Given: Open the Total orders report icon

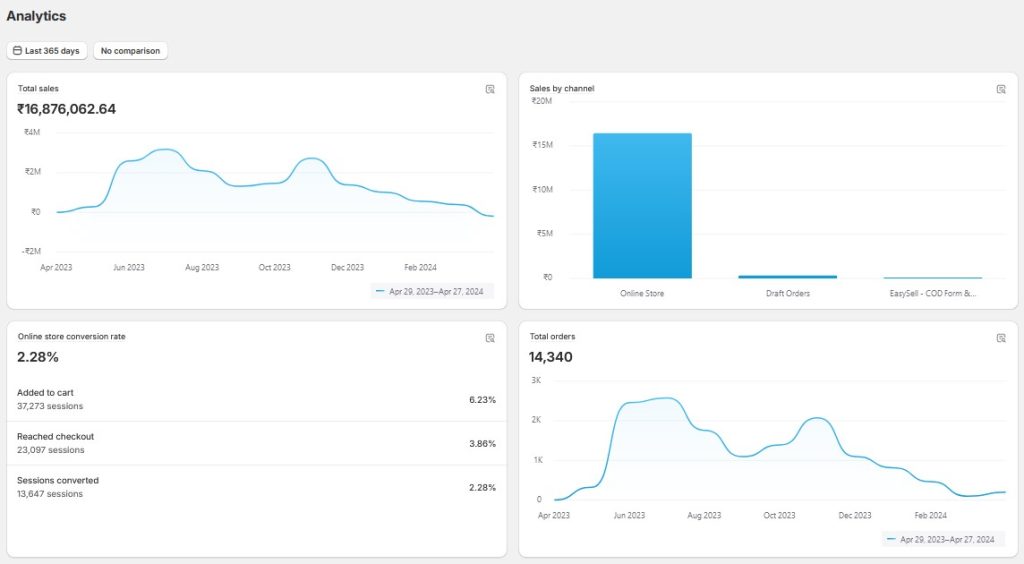Looking at the screenshot, I should 1001,338.
